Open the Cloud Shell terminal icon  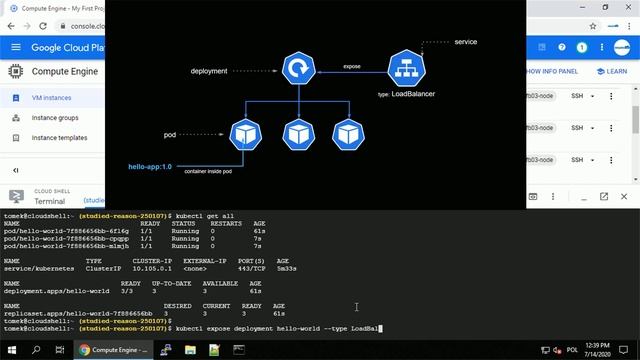pyautogui.click(x=16, y=197)
